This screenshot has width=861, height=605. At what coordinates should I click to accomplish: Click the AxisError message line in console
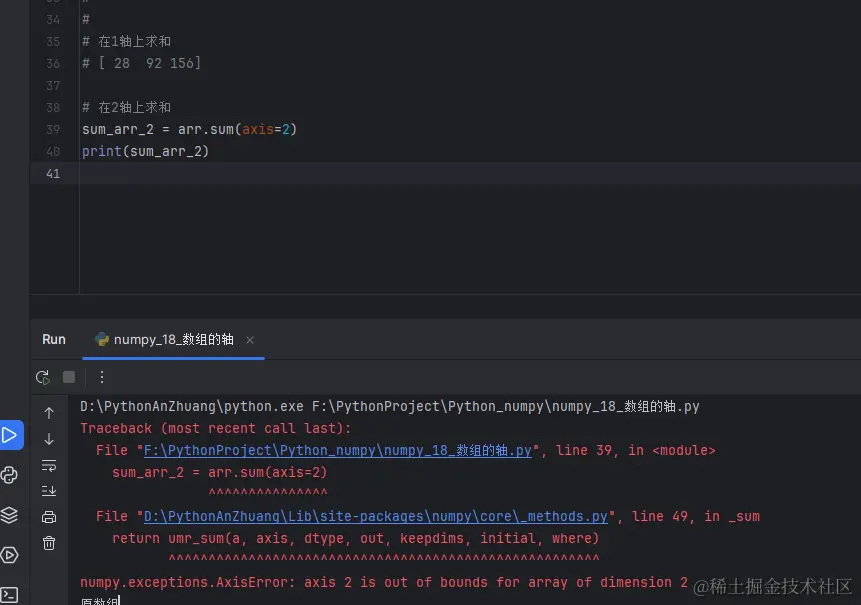coord(384,582)
